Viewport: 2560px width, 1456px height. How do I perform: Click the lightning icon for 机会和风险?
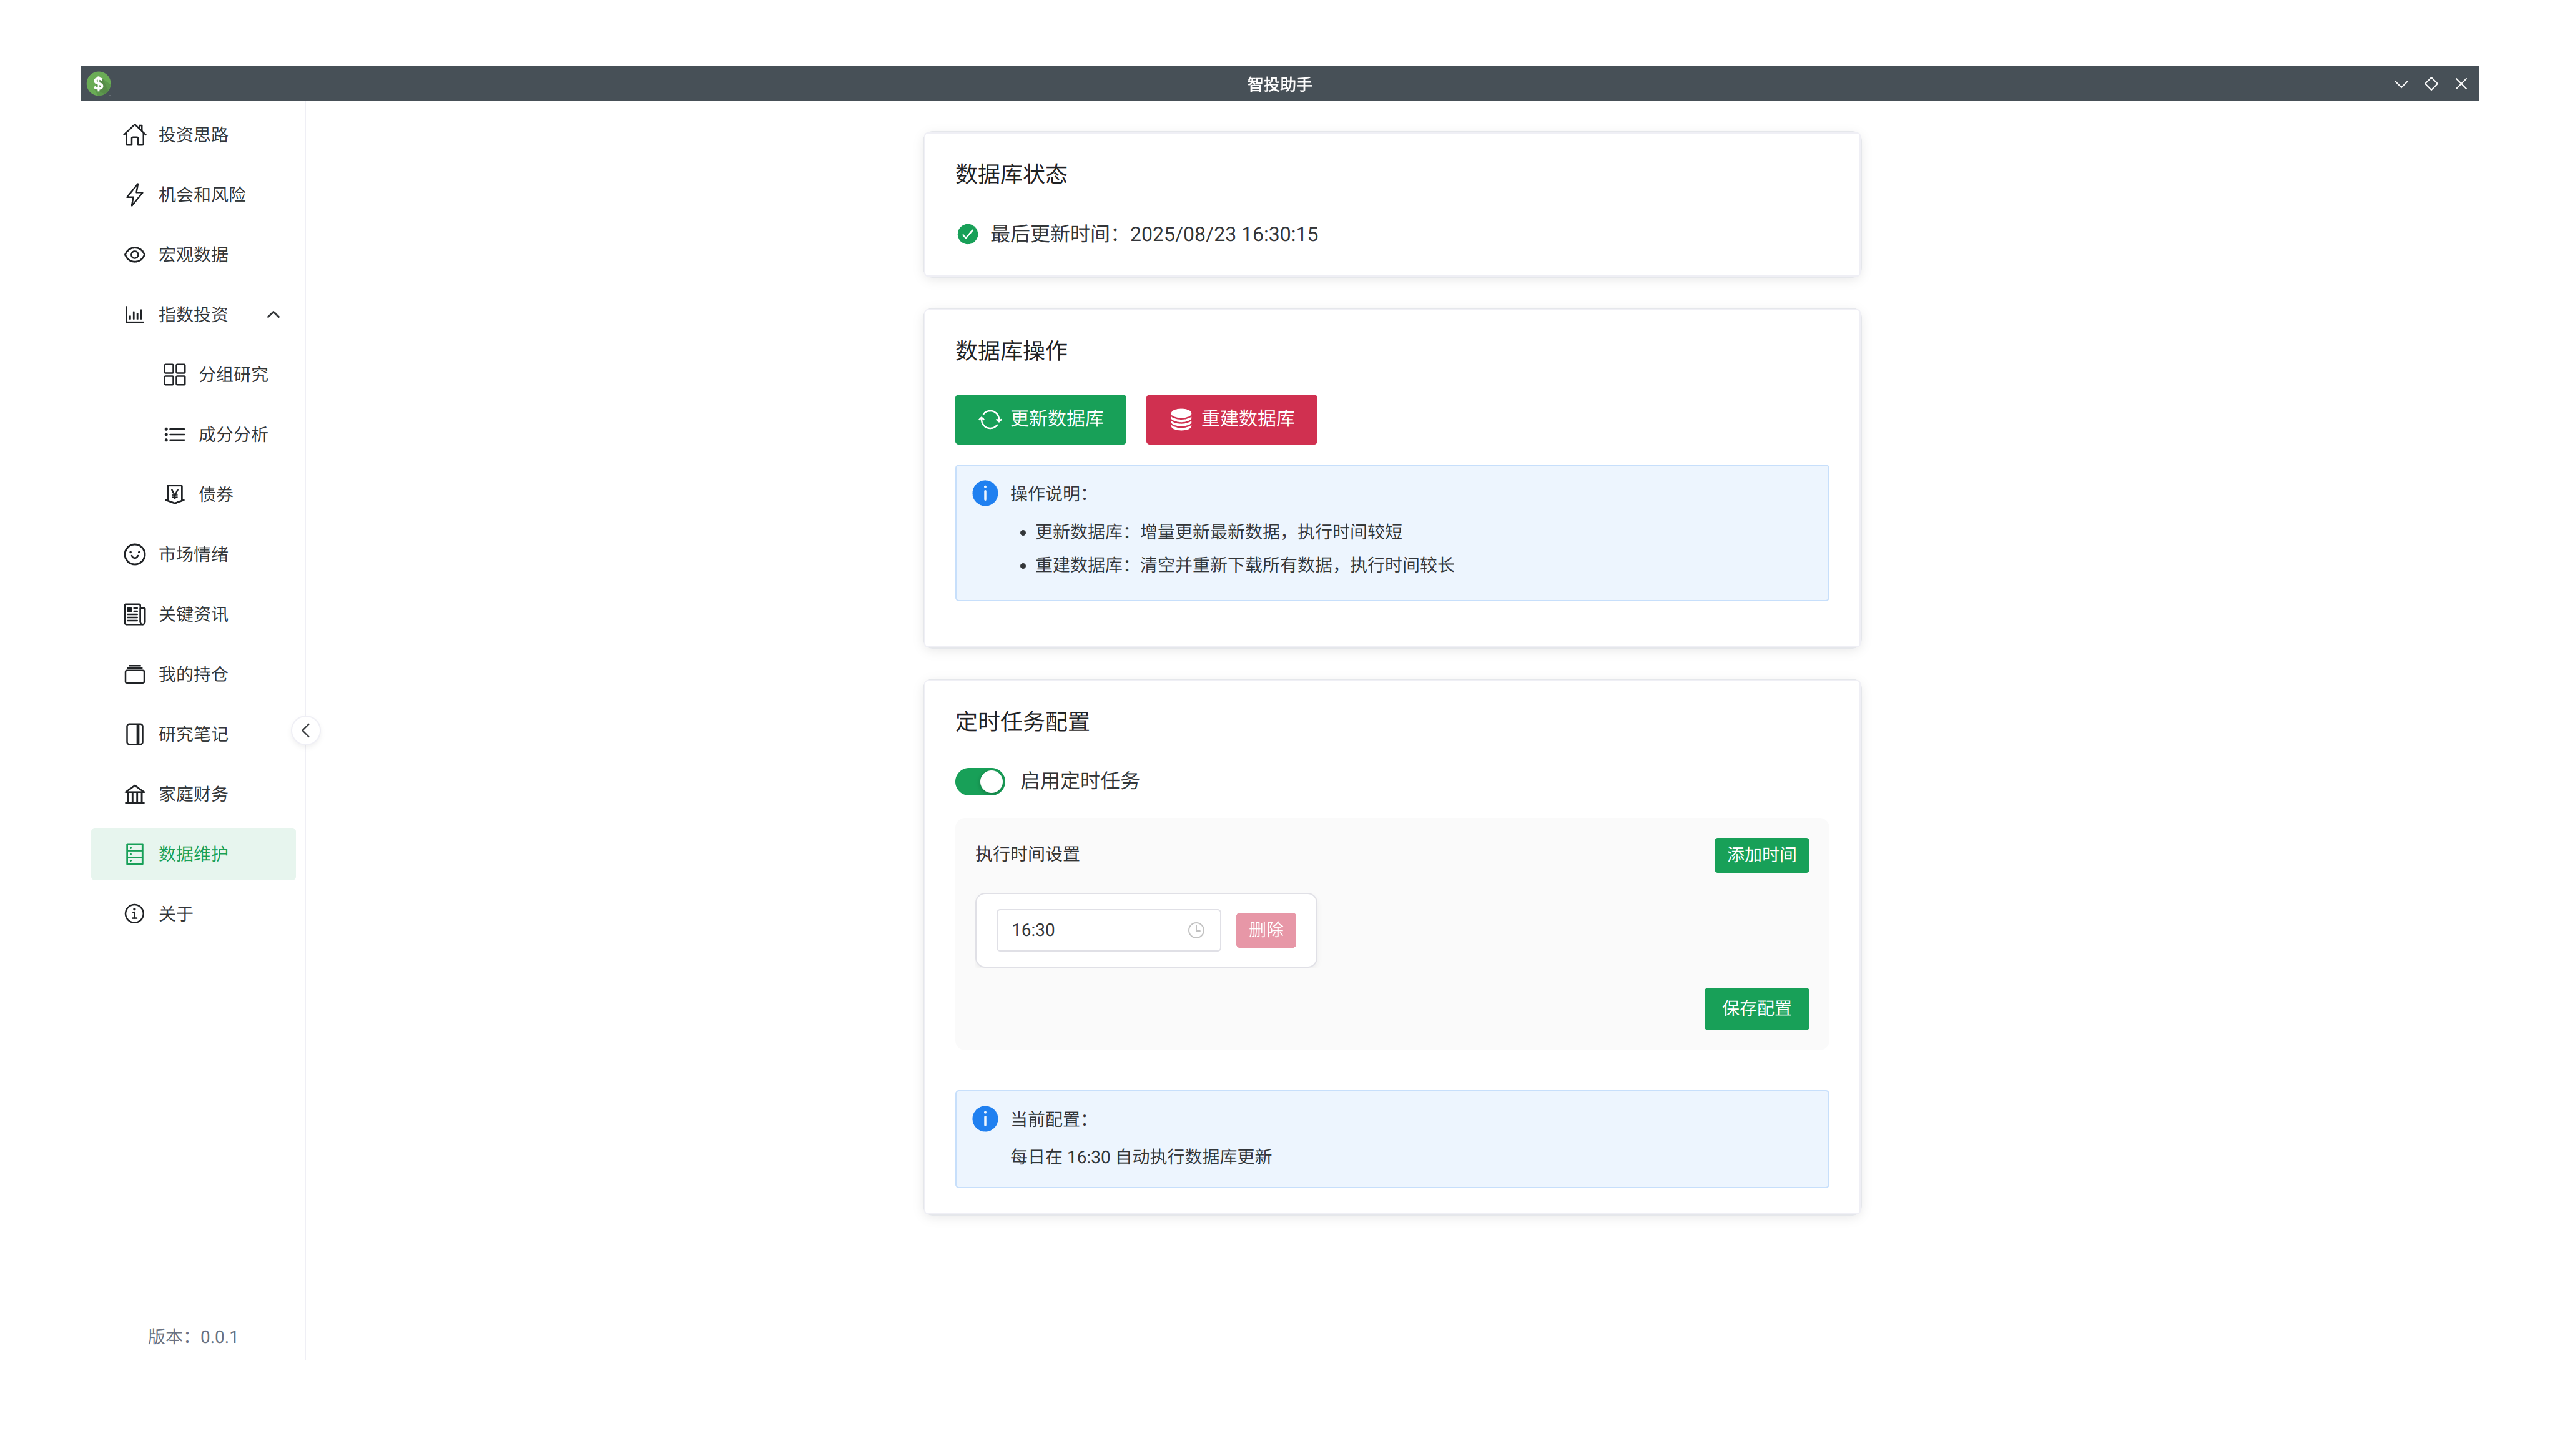click(x=134, y=195)
